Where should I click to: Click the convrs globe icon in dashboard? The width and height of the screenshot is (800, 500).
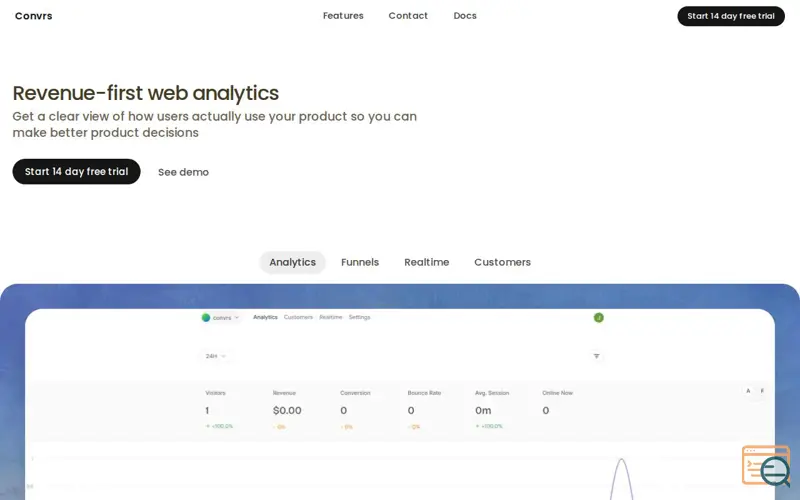point(206,317)
